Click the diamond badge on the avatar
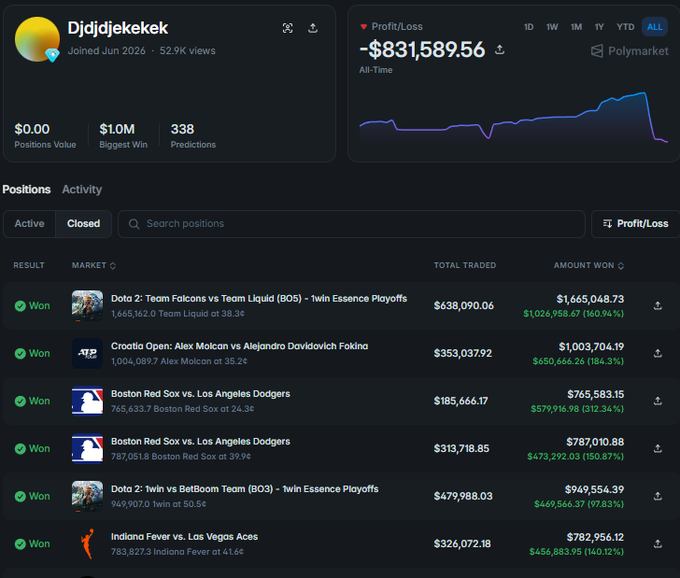The height and width of the screenshot is (578, 680). pyautogui.click(x=52, y=55)
